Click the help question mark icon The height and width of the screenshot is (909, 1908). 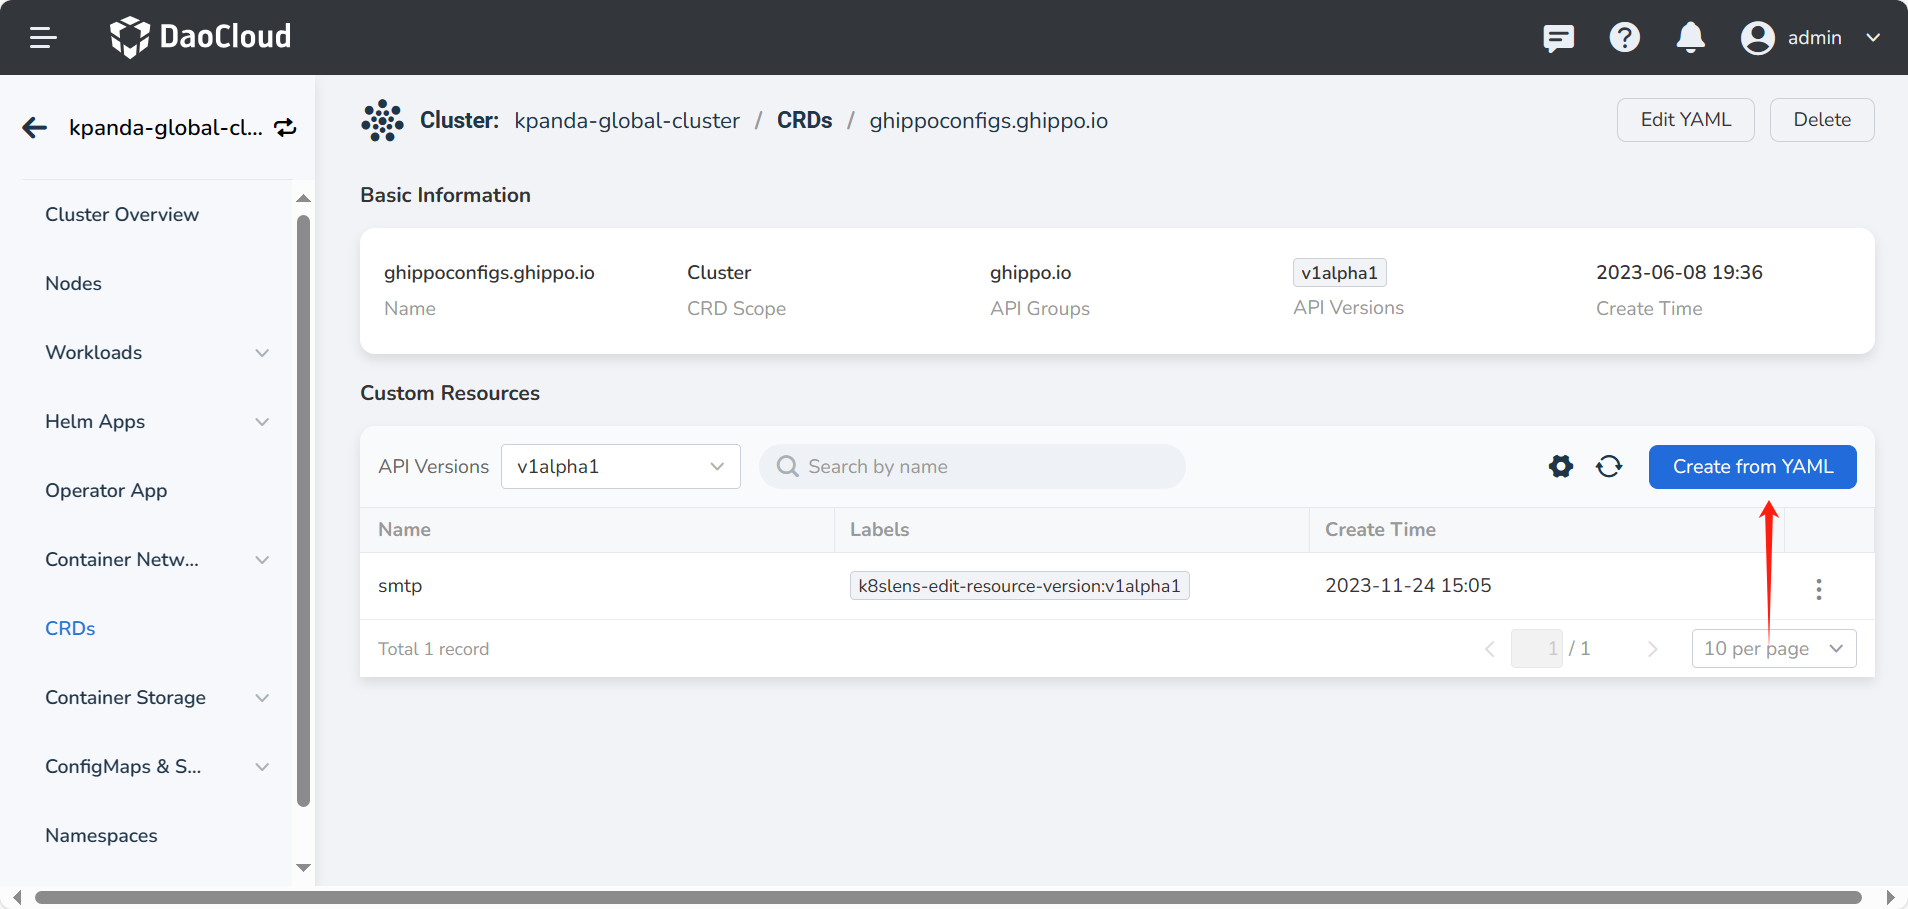coord(1624,38)
